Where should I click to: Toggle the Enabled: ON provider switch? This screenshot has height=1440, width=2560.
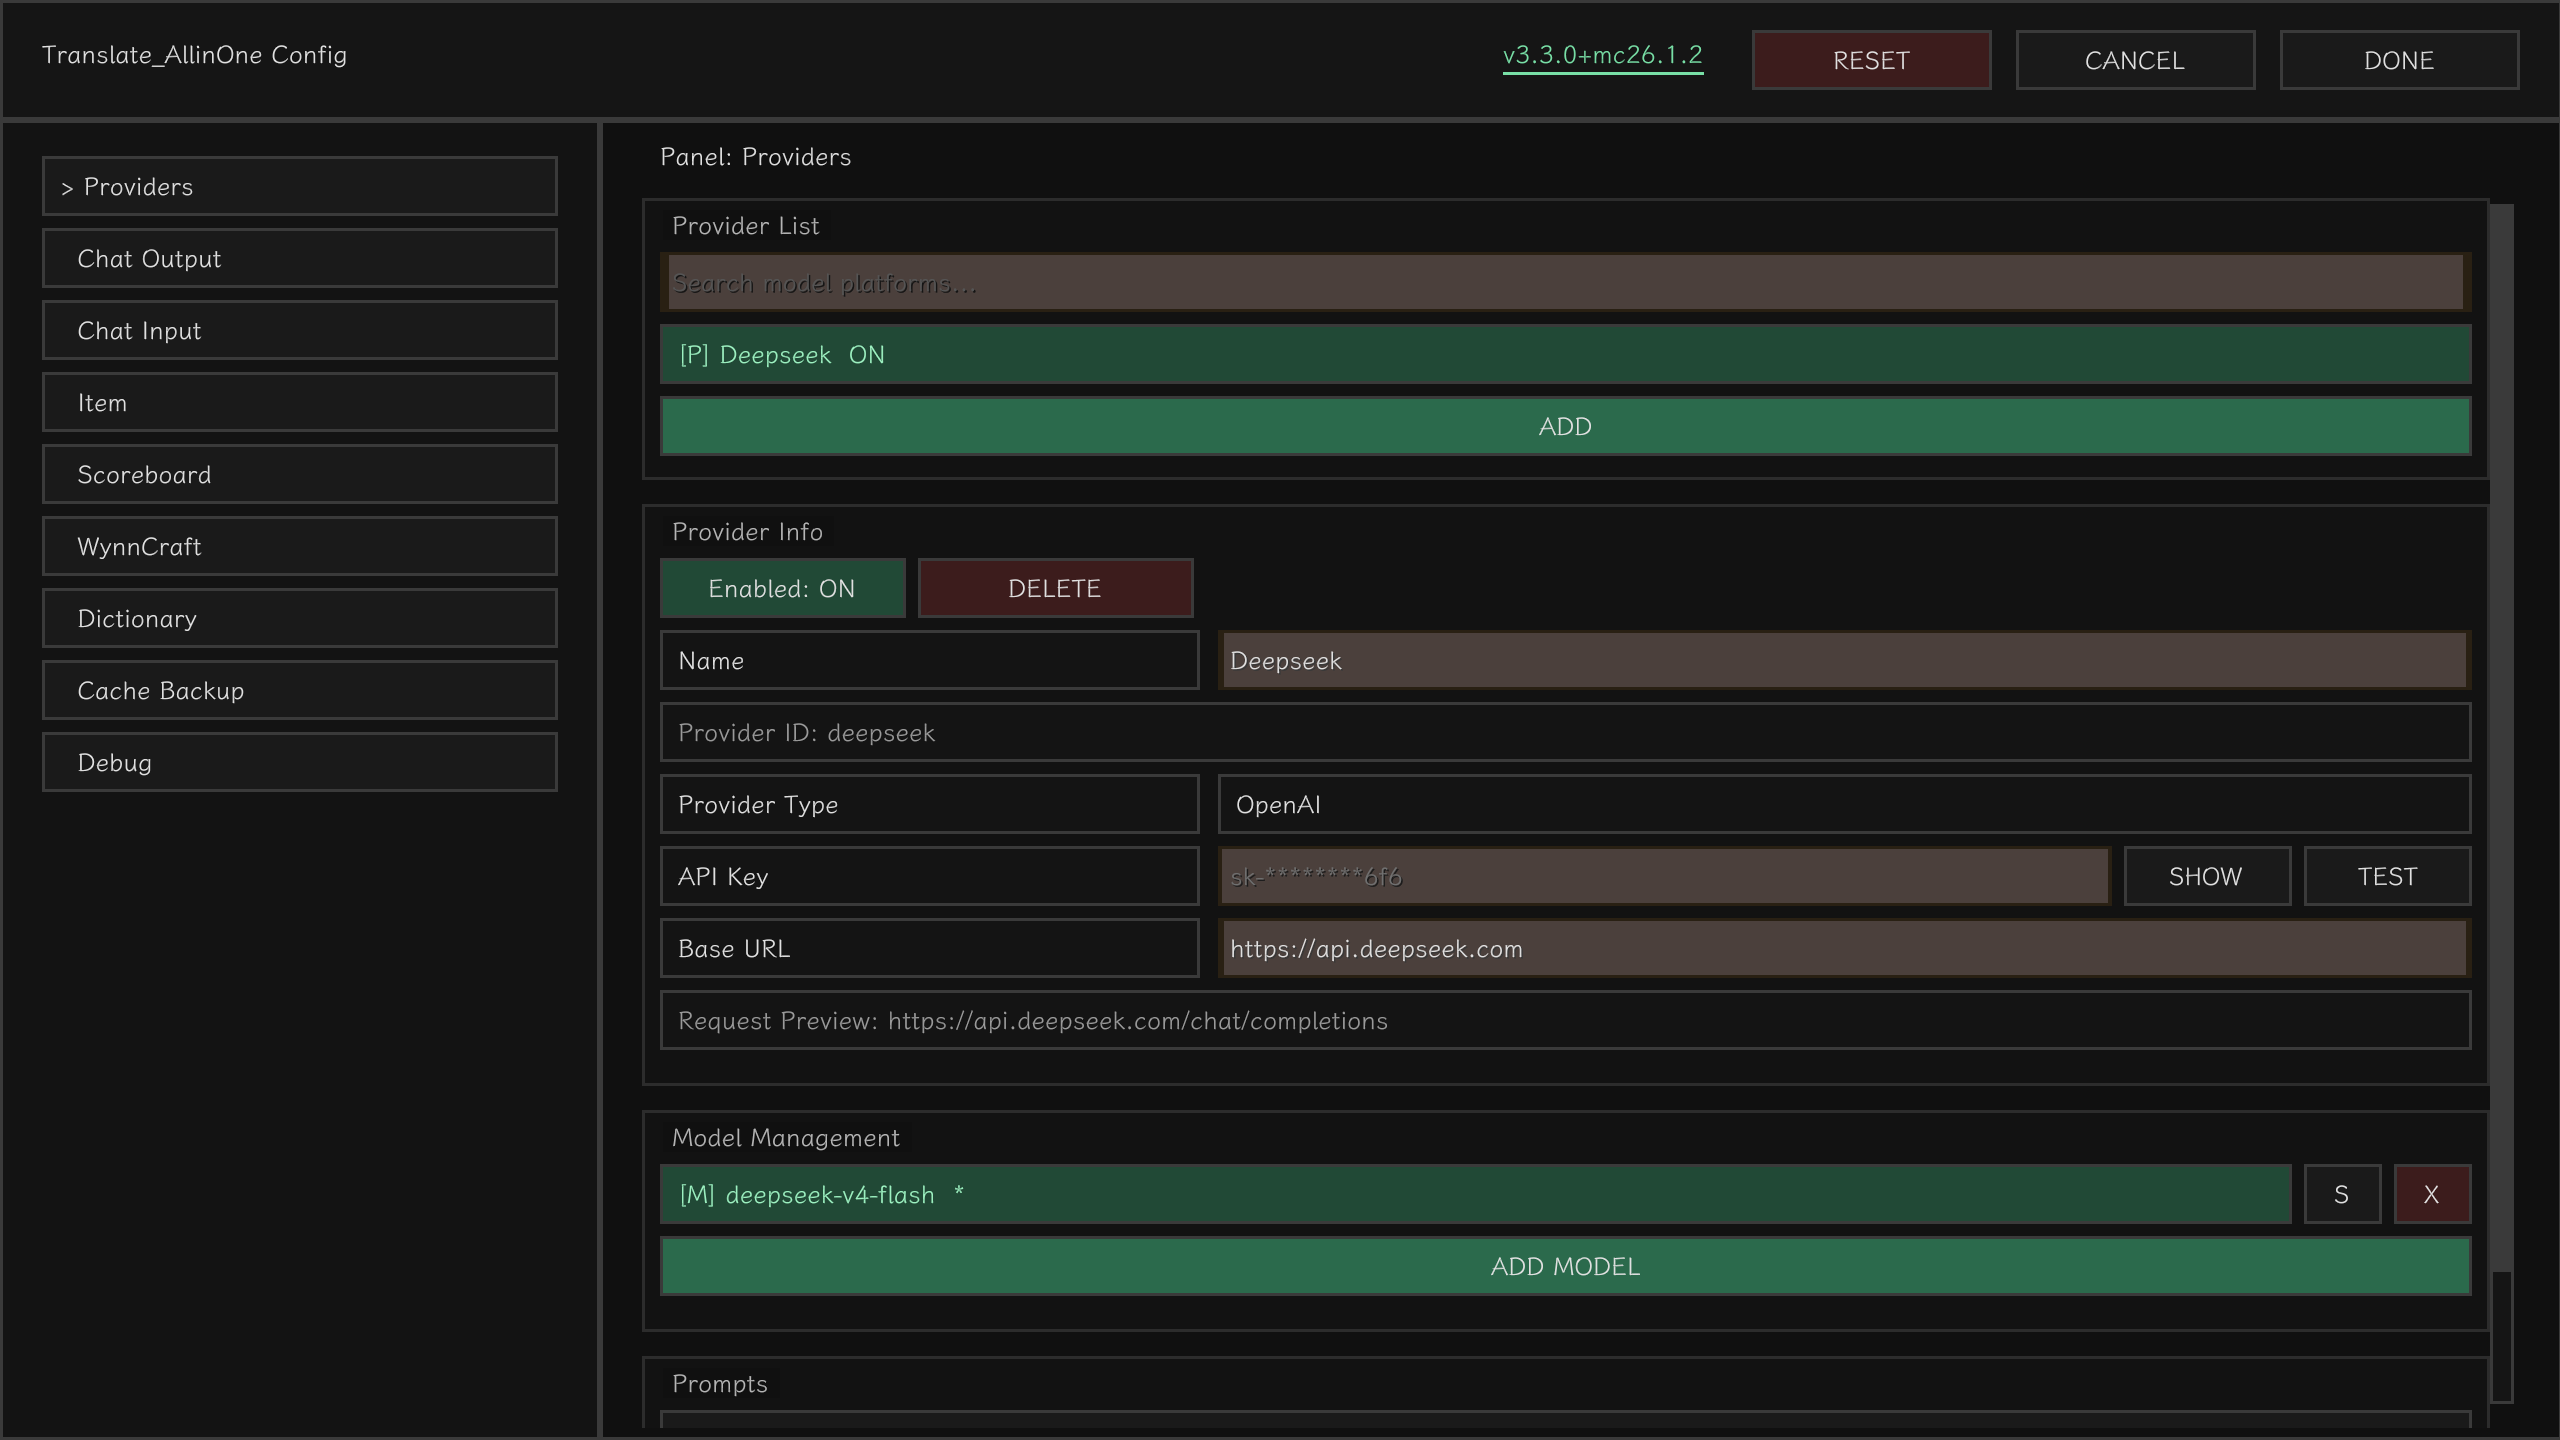coord(782,588)
